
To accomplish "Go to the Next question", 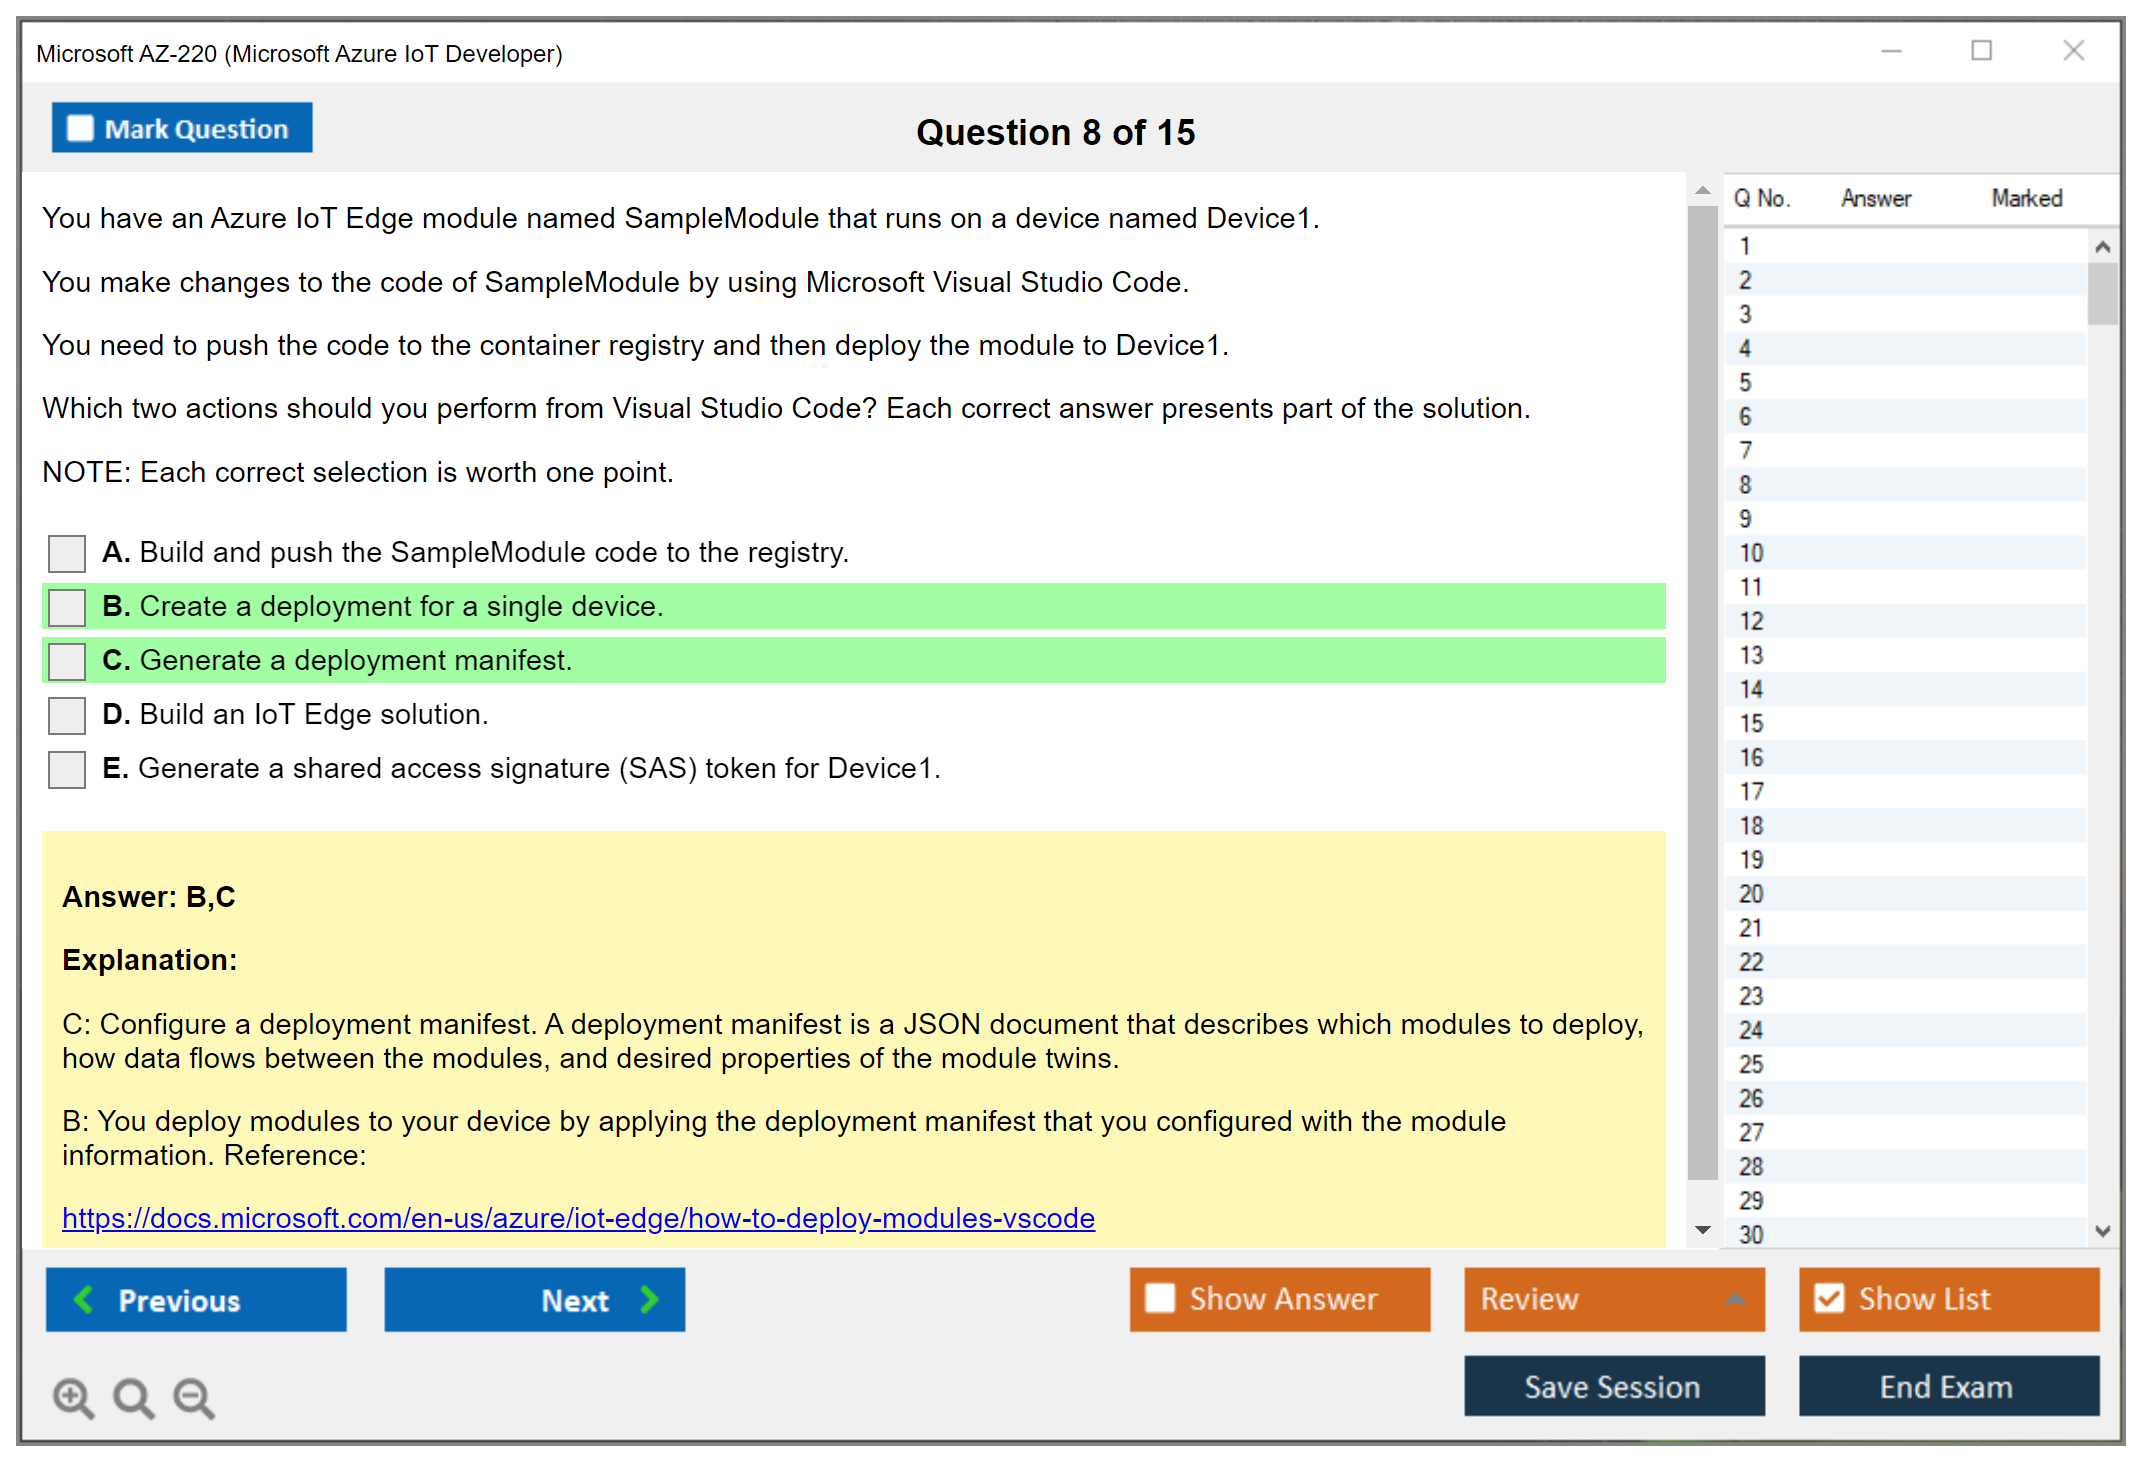I will 534,1299.
